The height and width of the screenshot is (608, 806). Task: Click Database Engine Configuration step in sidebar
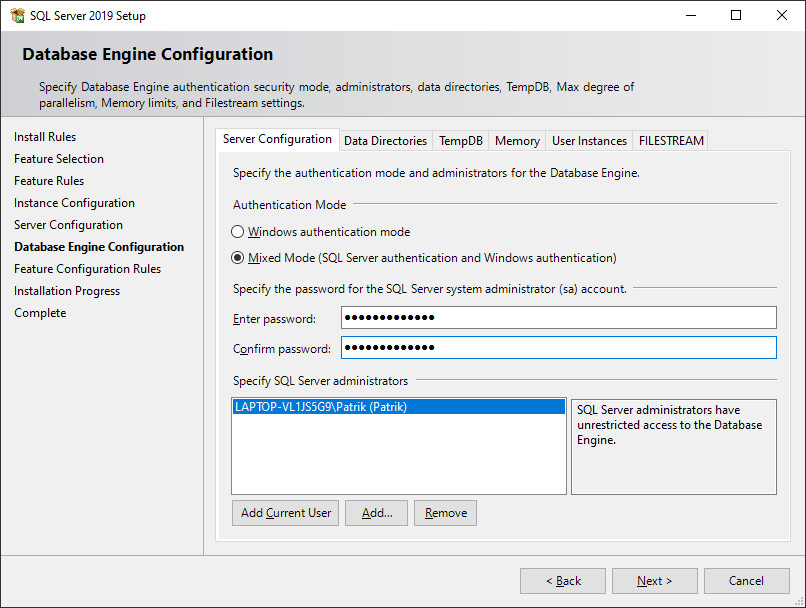[x=99, y=247]
